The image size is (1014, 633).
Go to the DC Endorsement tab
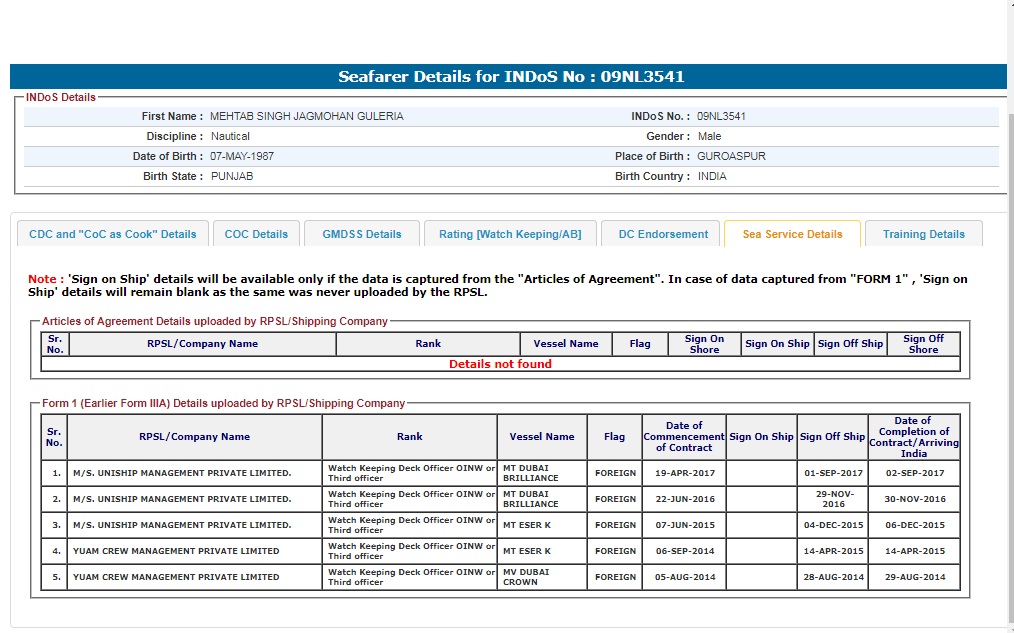[x=662, y=234]
